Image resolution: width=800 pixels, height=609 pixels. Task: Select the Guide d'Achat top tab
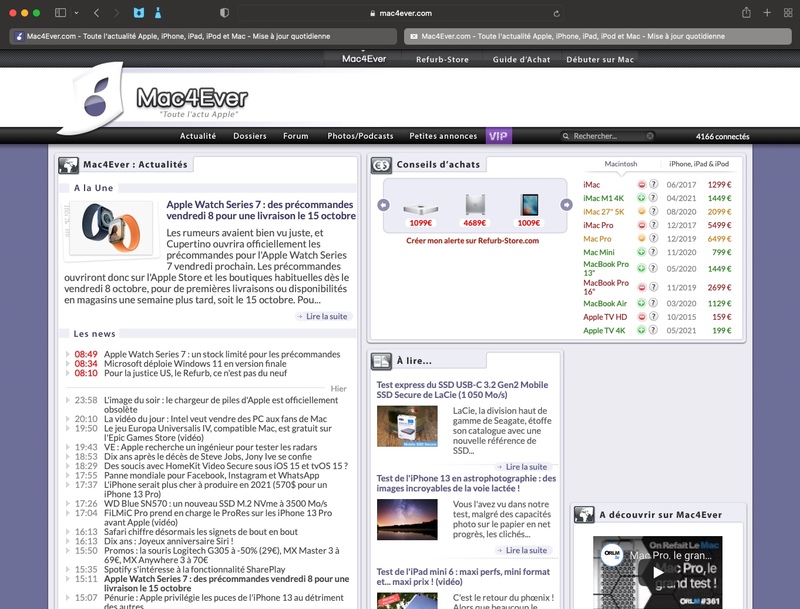pyautogui.click(x=521, y=59)
